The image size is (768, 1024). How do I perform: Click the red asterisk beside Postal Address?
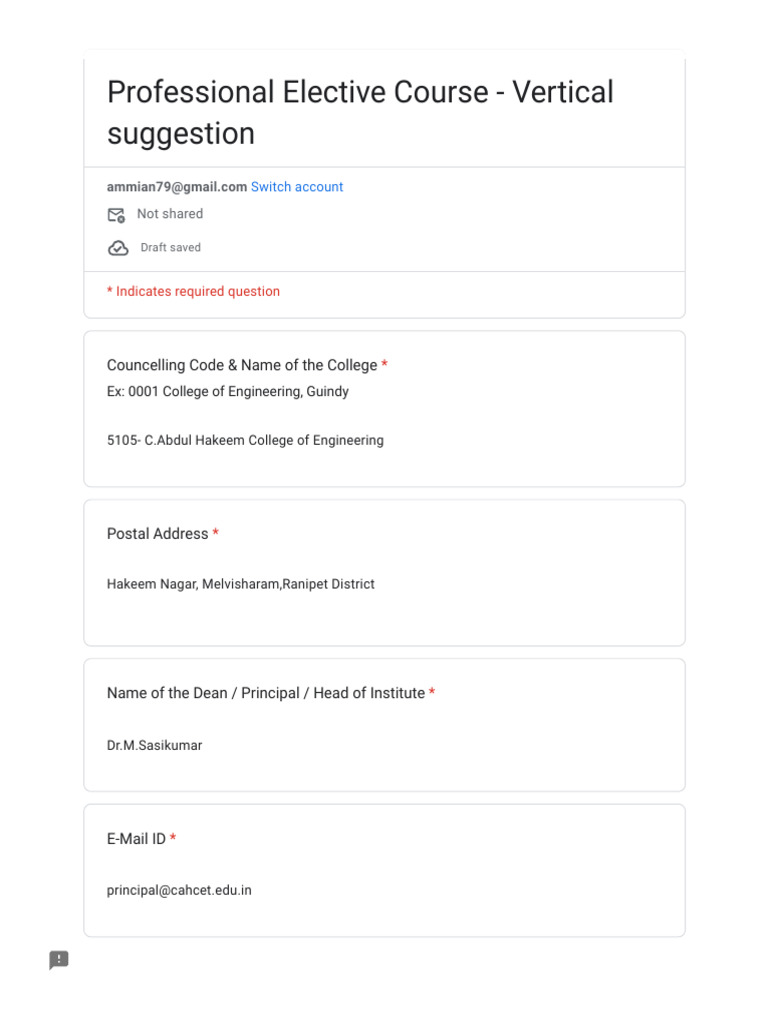(x=215, y=534)
